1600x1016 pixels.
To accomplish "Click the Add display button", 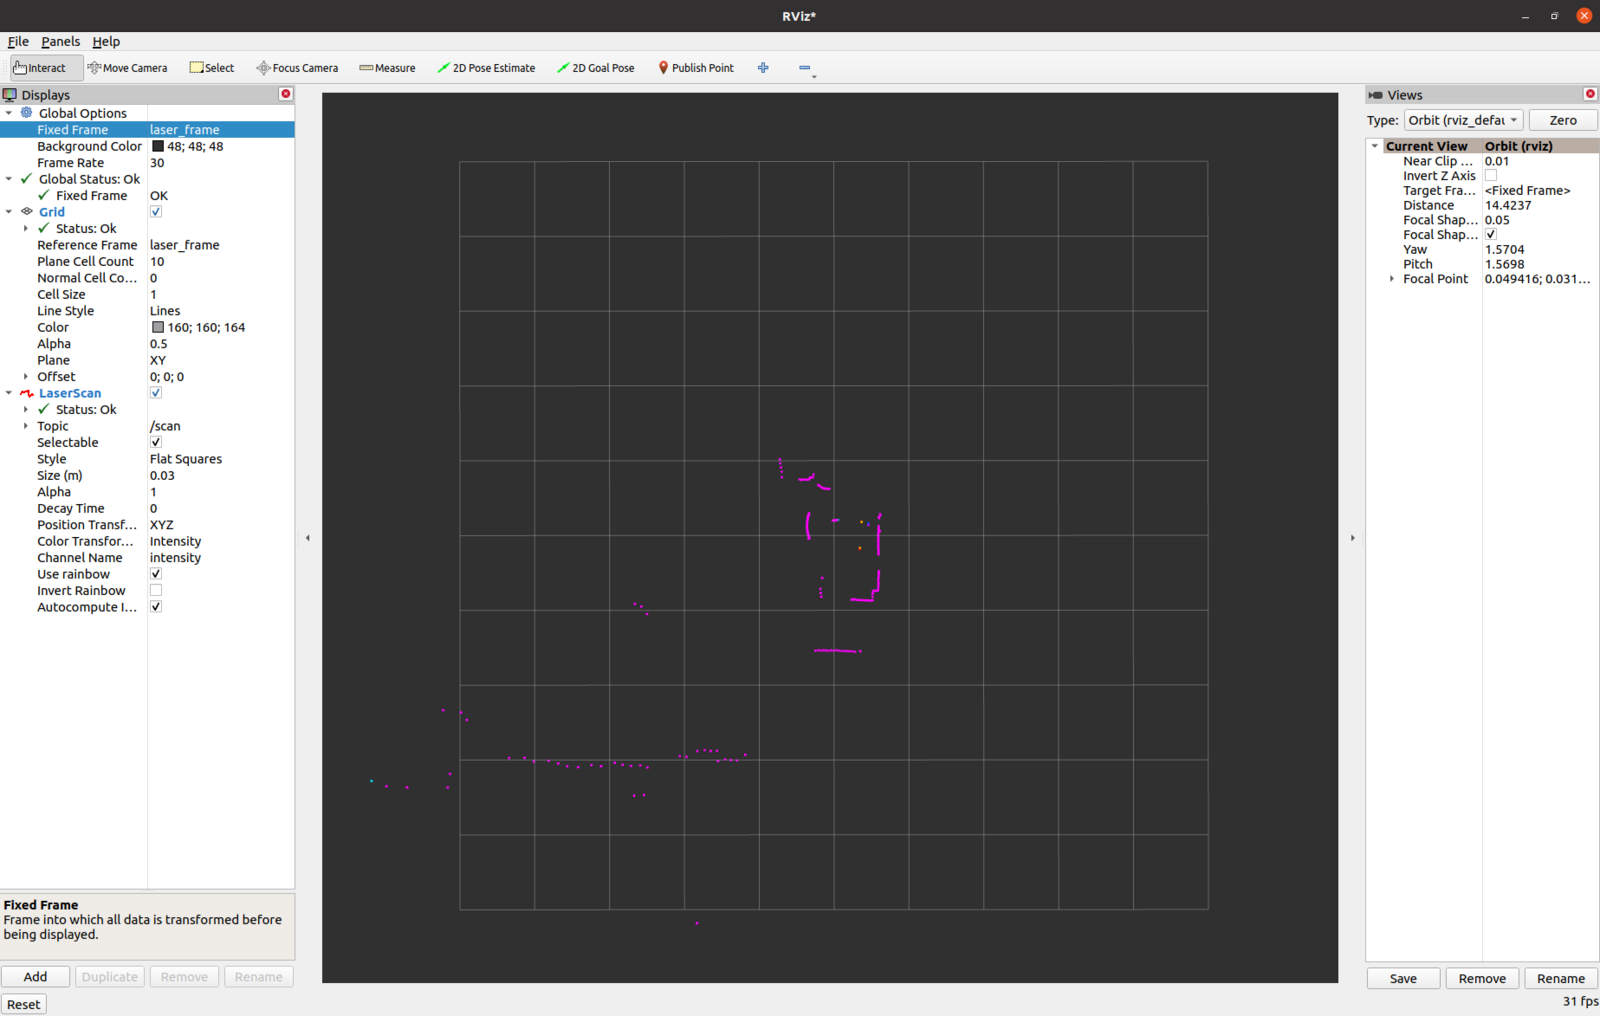I will pos(35,977).
